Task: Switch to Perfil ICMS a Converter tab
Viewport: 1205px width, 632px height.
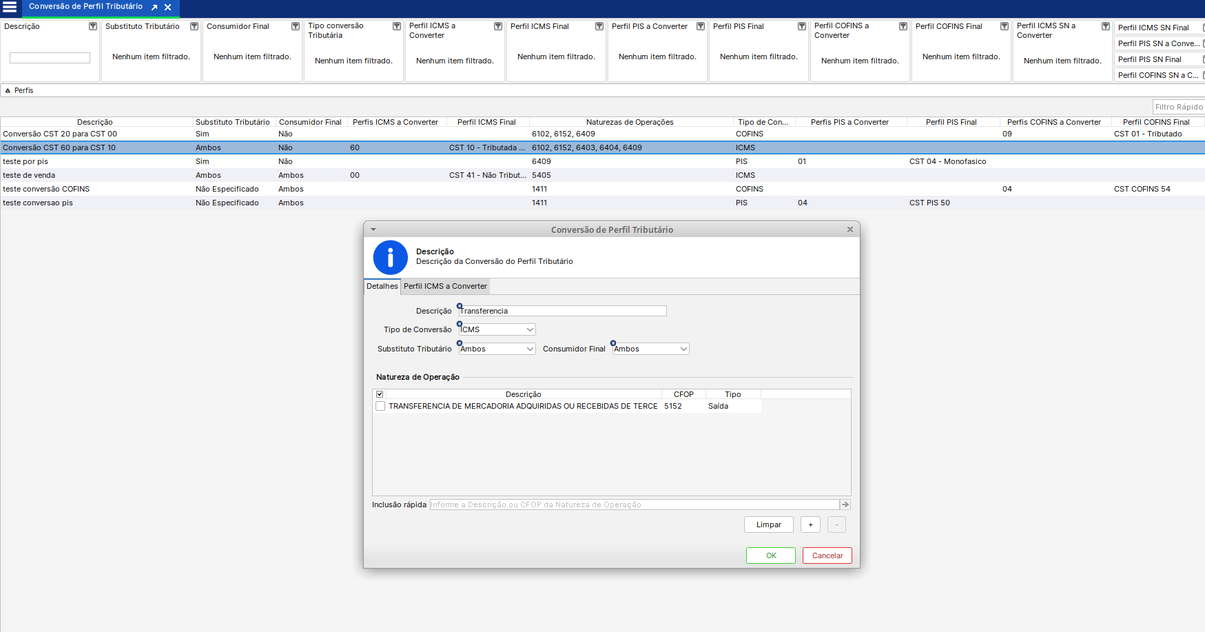Action: click(x=445, y=287)
